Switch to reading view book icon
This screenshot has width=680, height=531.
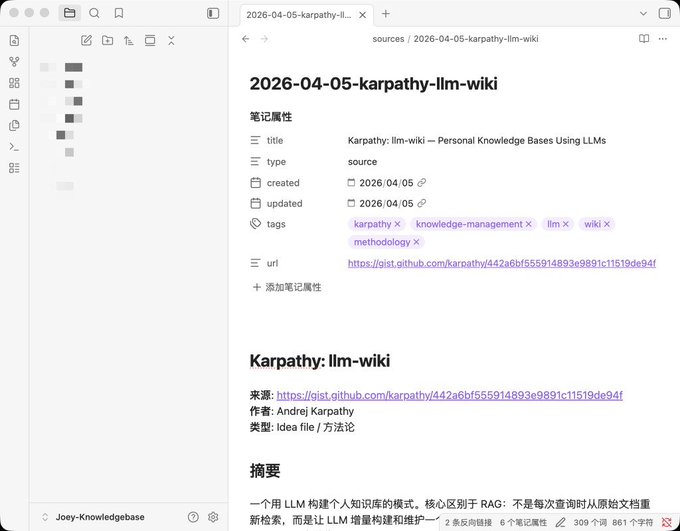[644, 39]
